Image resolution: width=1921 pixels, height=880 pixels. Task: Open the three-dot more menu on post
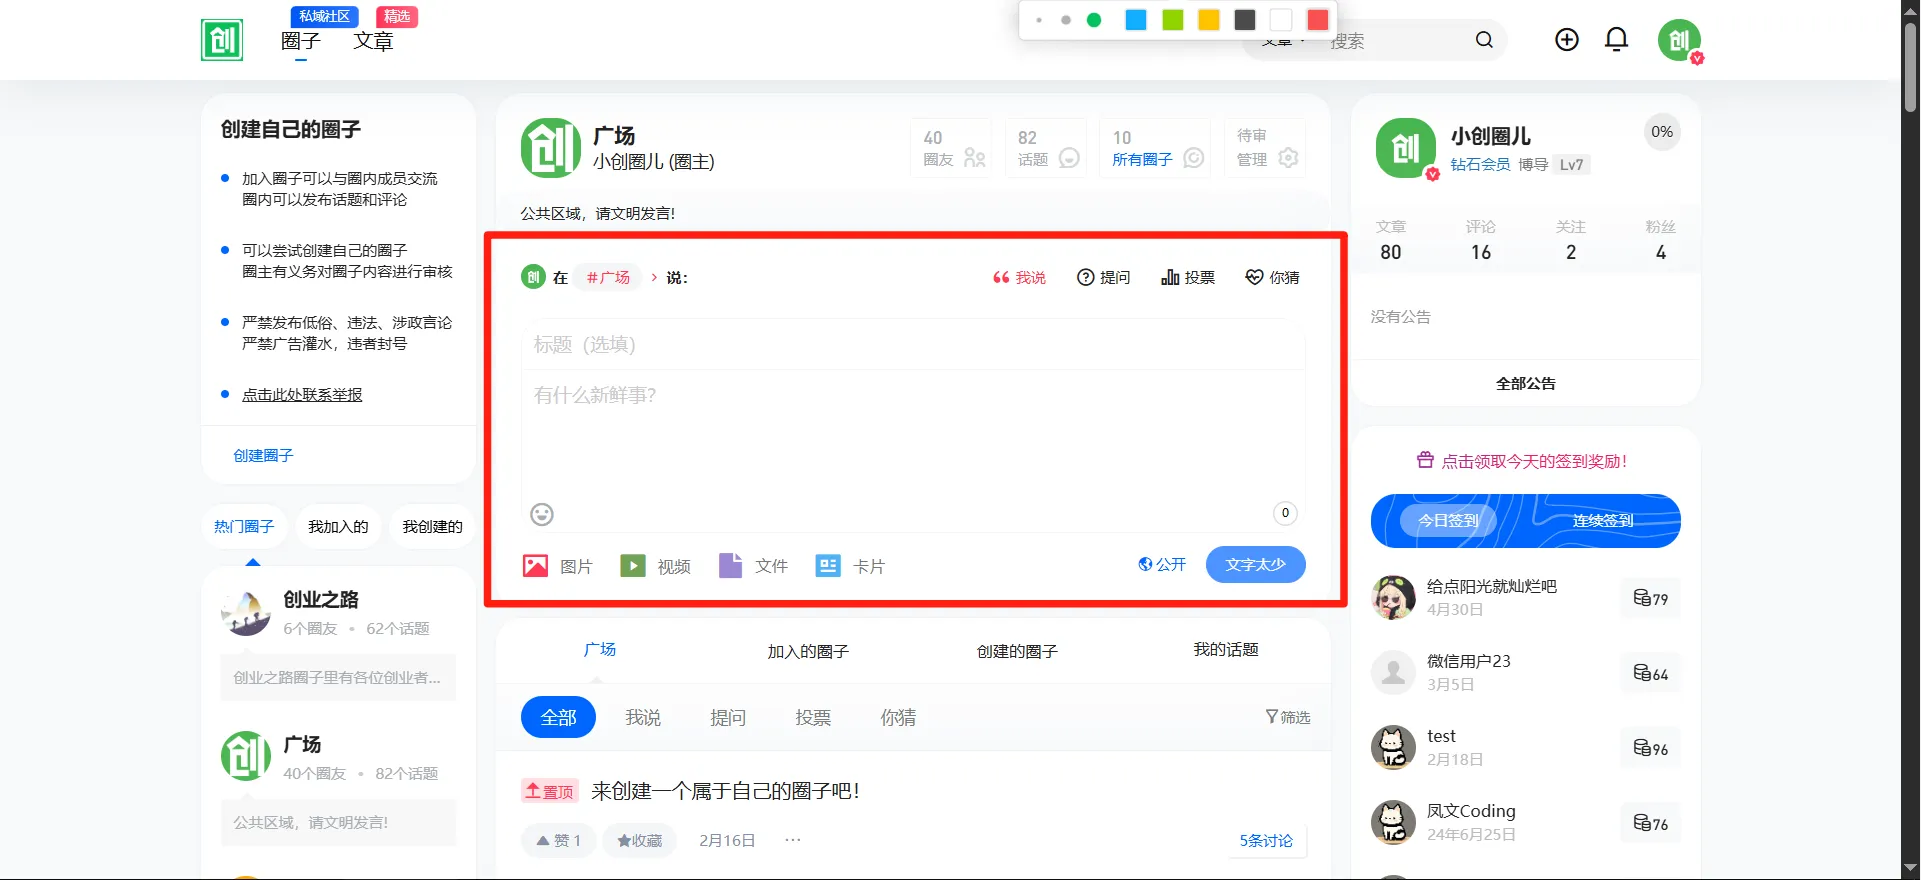coord(793,840)
